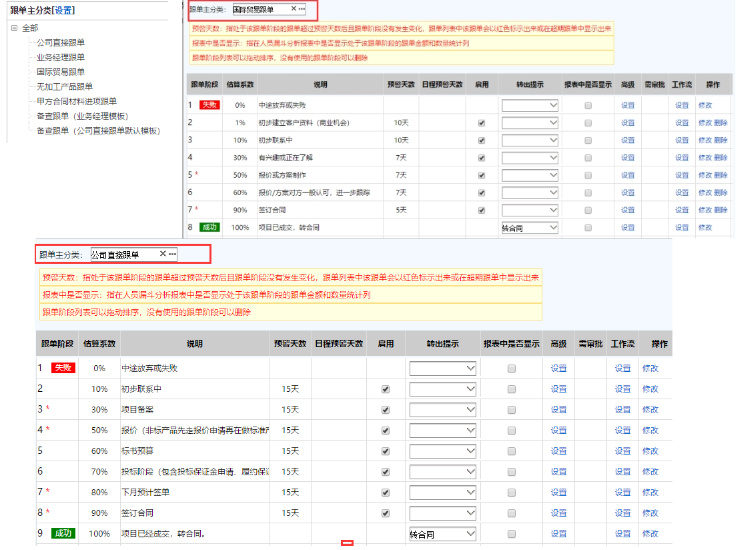Expand the 转出提示 dropdown for the 下月预计签单 row
The height and width of the screenshot is (550, 749).
tap(442, 493)
